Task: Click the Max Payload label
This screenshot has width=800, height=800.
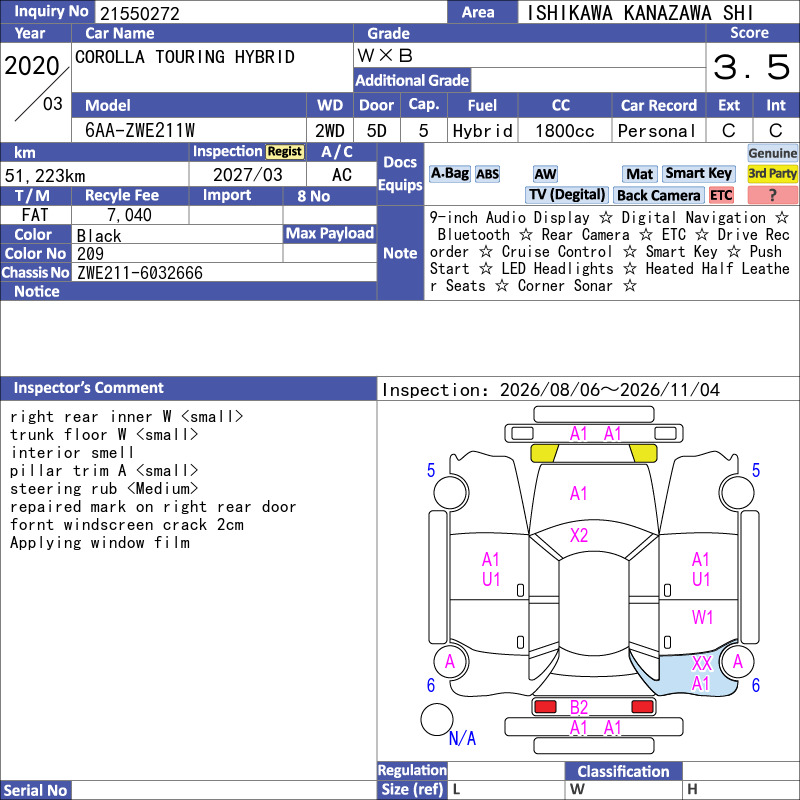Action: [330, 233]
